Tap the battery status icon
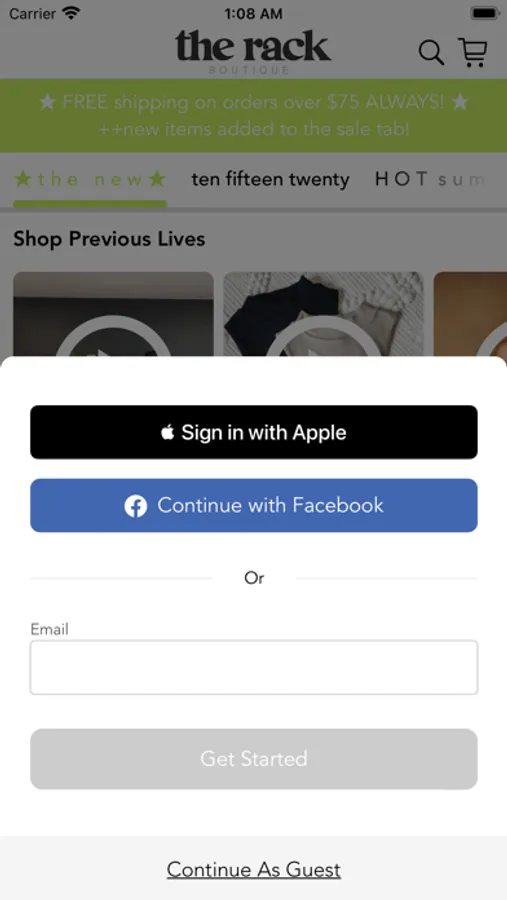Image resolution: width=507 pixels, height=900 pixels. [485, 13]
